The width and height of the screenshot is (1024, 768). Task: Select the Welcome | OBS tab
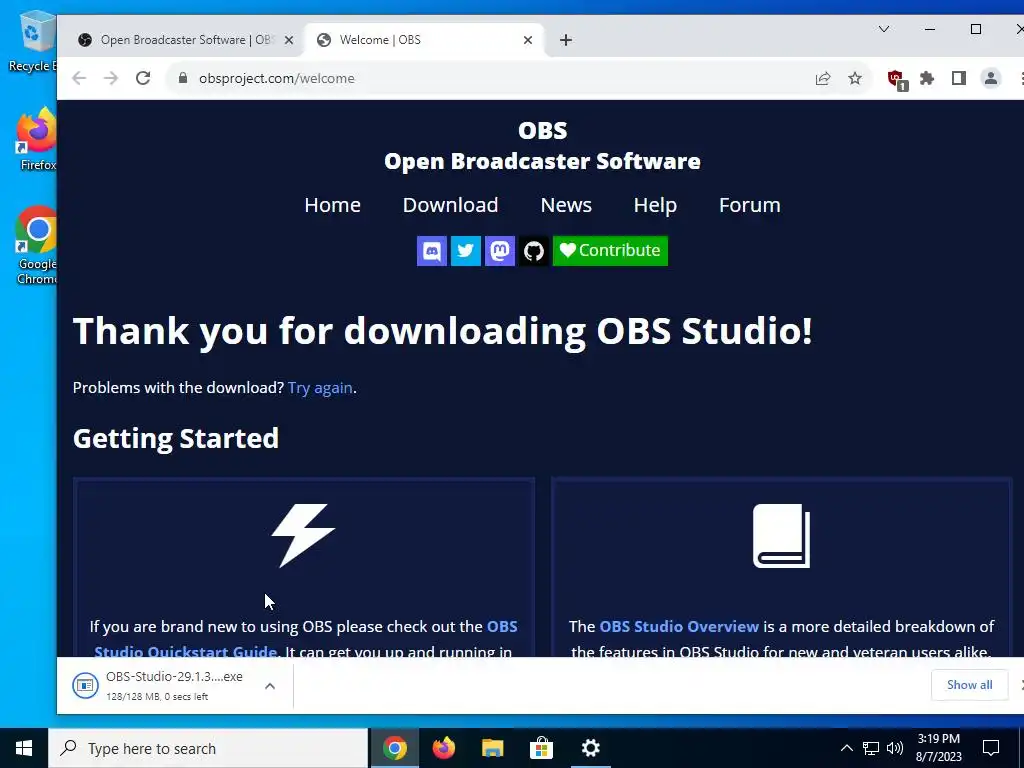tap(424, 40)
